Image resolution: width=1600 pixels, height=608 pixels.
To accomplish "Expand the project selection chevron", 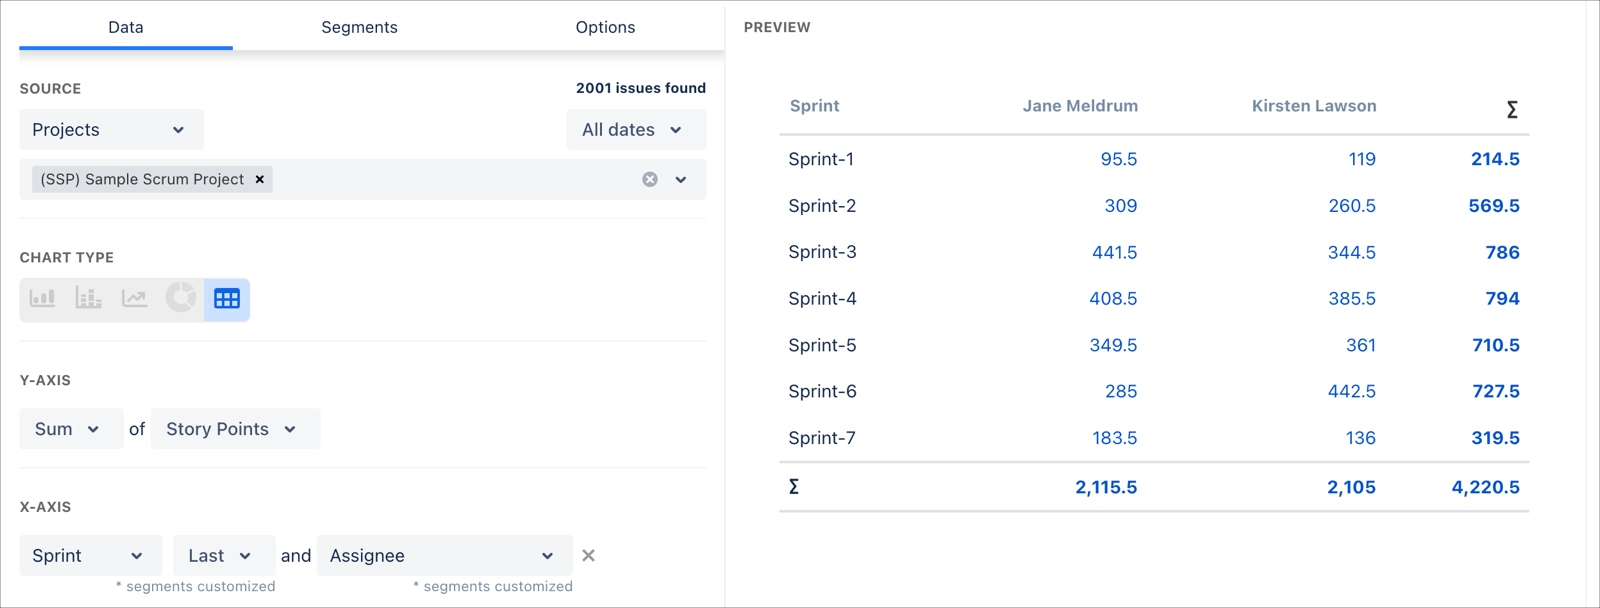I will 681,179.
